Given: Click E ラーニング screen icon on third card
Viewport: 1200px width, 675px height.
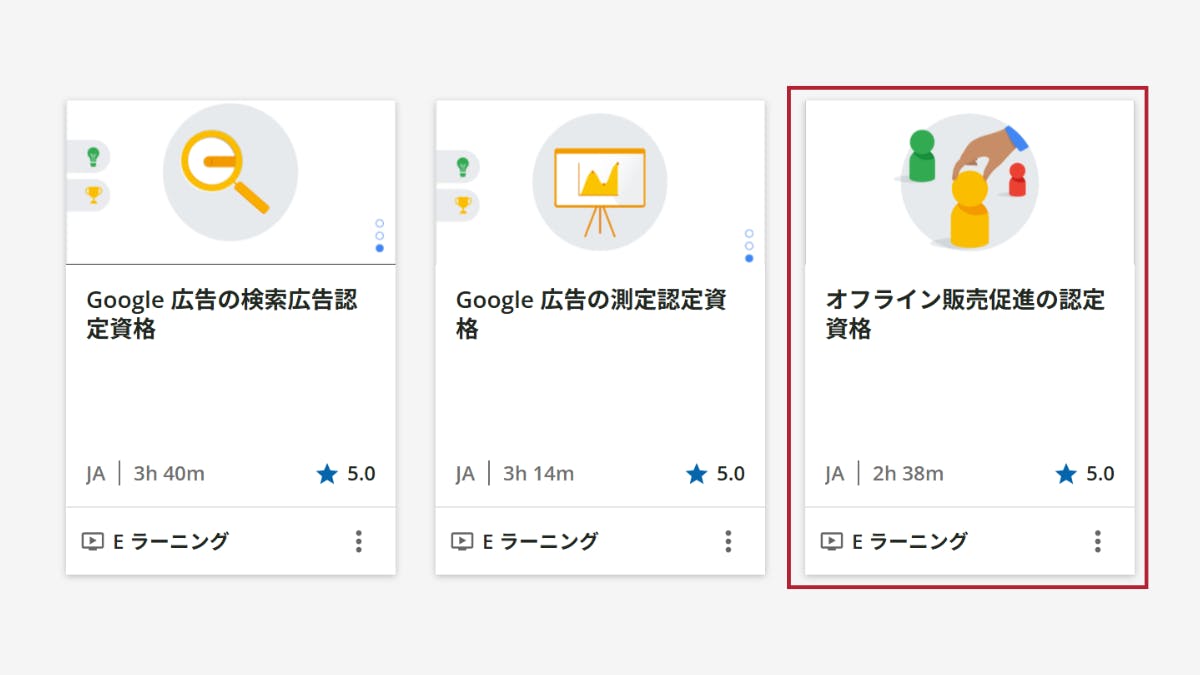Looking at the screenshot, I should point(831,541).
